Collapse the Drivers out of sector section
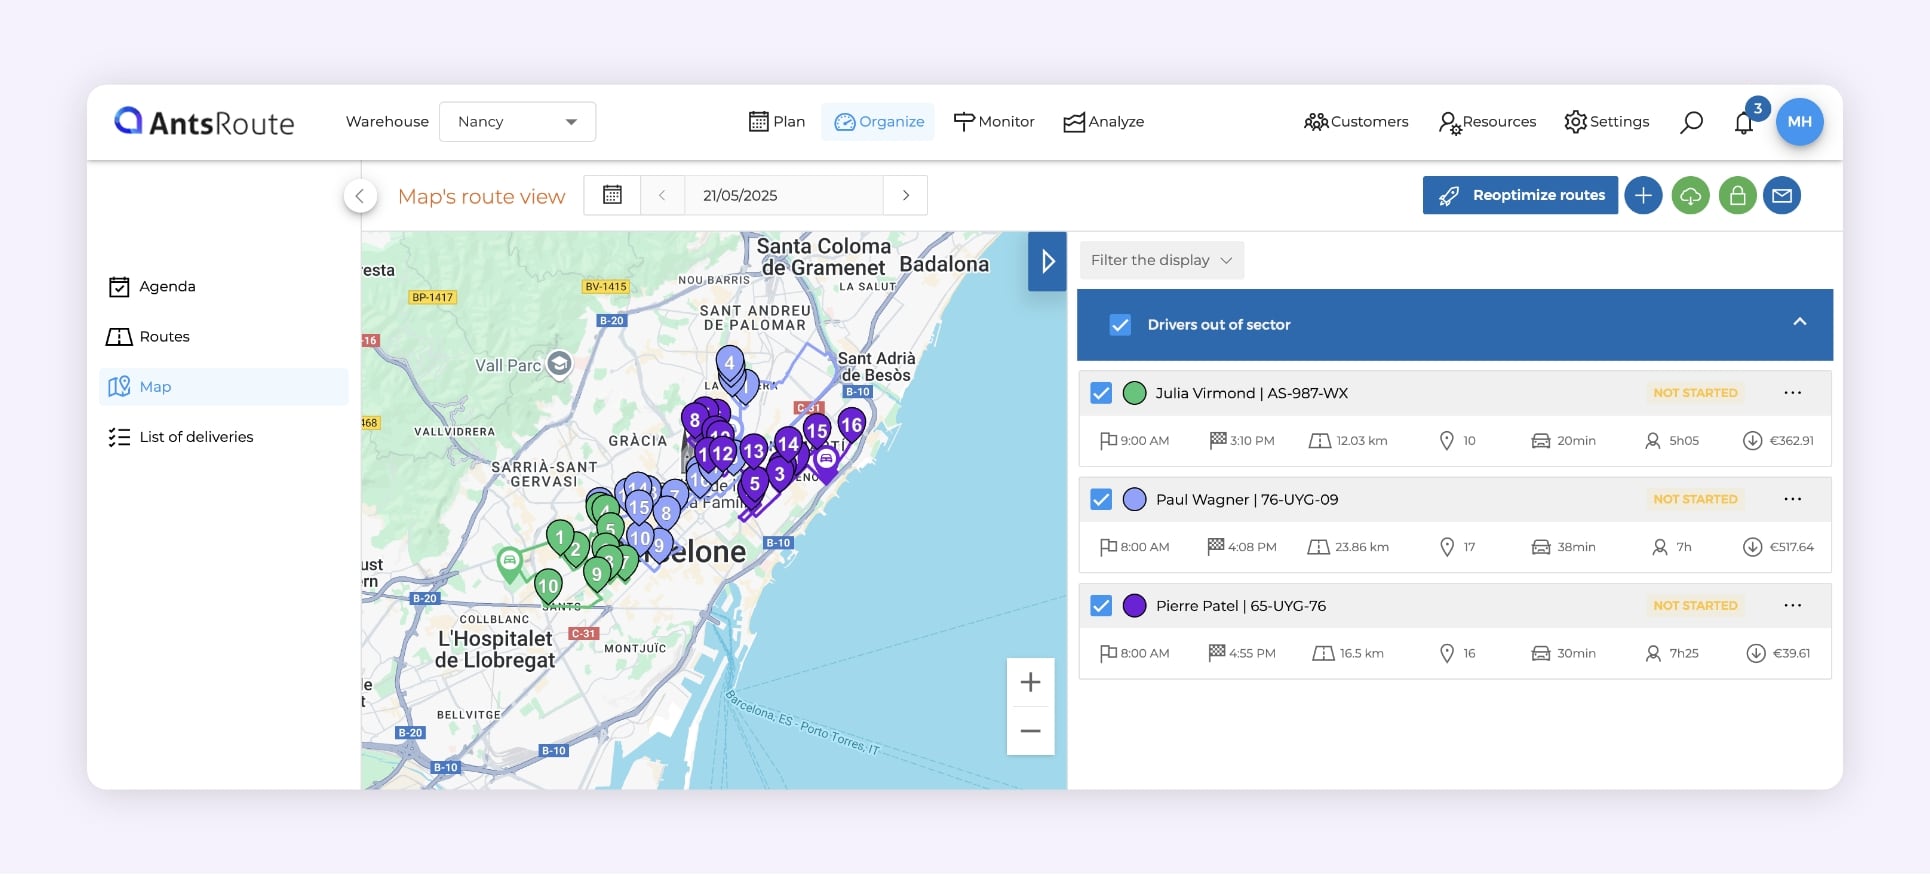The height and width of the screenshot is (875, 1930). 1799,322
